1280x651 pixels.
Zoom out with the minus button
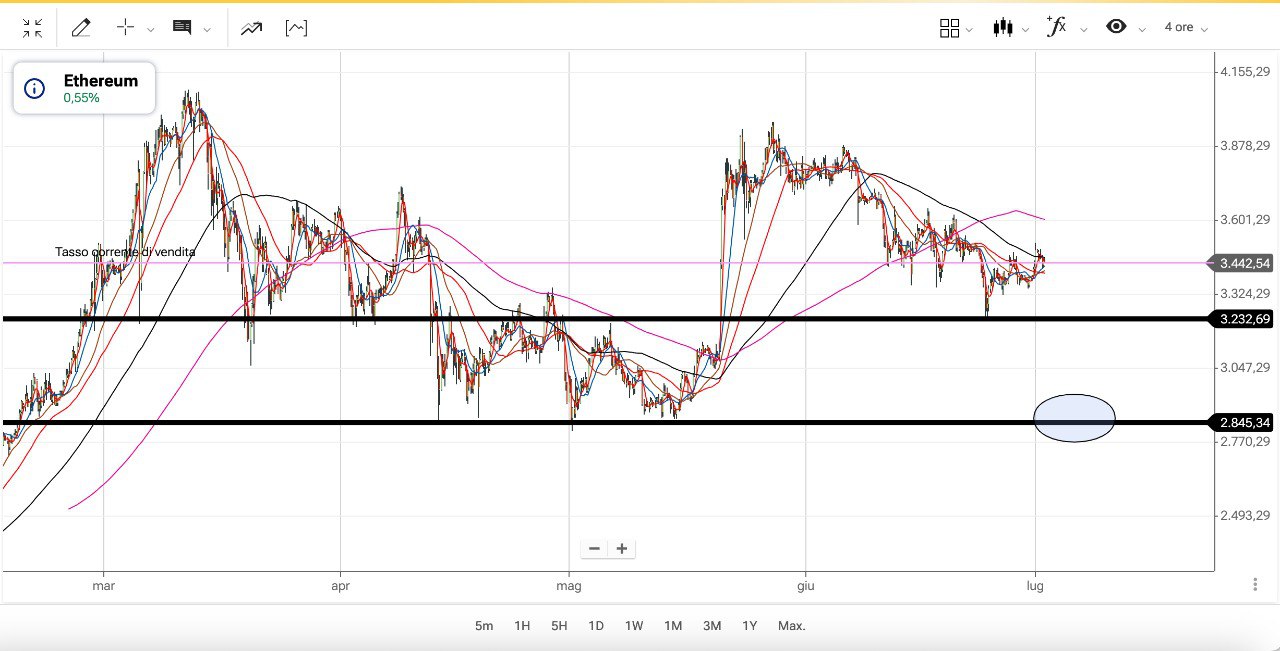click(x=594, y=548)
